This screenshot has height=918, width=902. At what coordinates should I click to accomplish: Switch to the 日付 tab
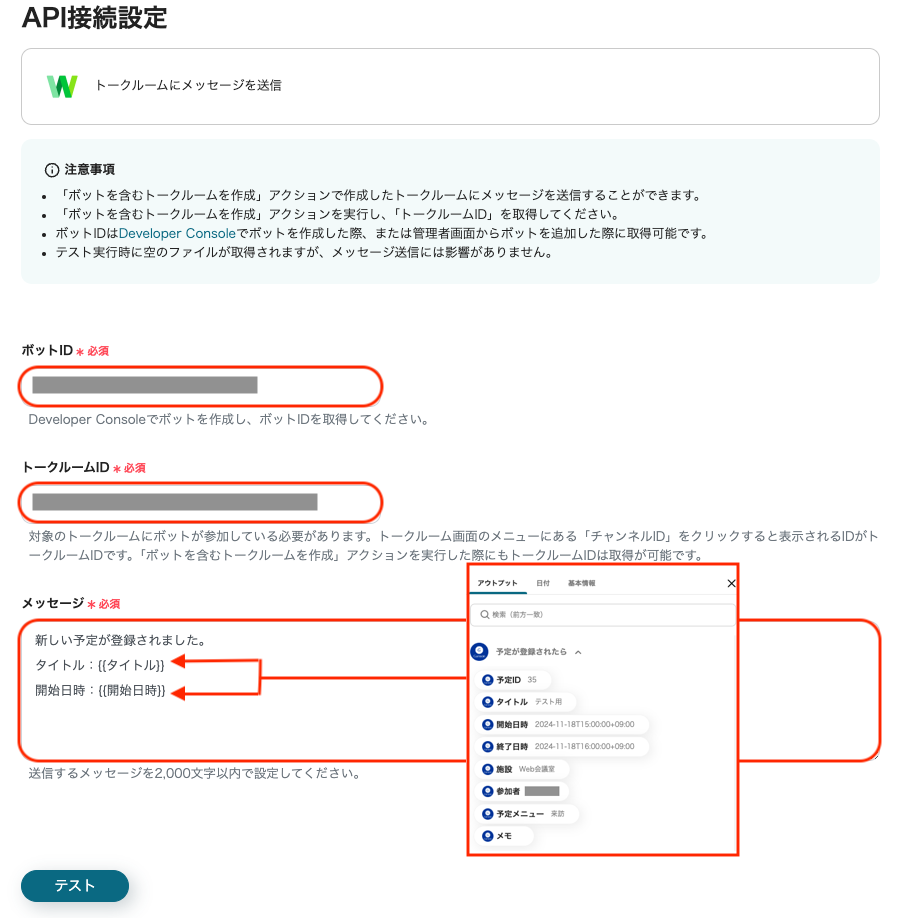pyautogui.click(x=543, y=583)
